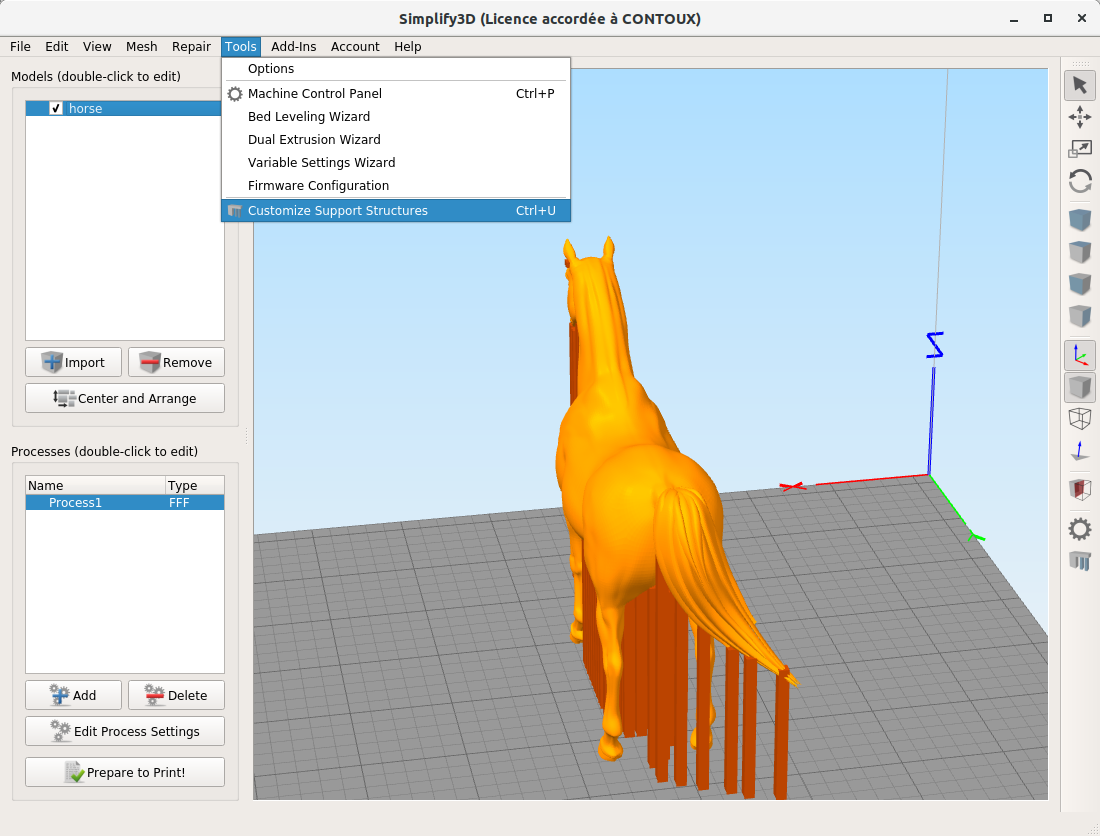Viewport: 1100px width, 836px height.
Task: Open the Help menu
Action: (x=408, y=46)
